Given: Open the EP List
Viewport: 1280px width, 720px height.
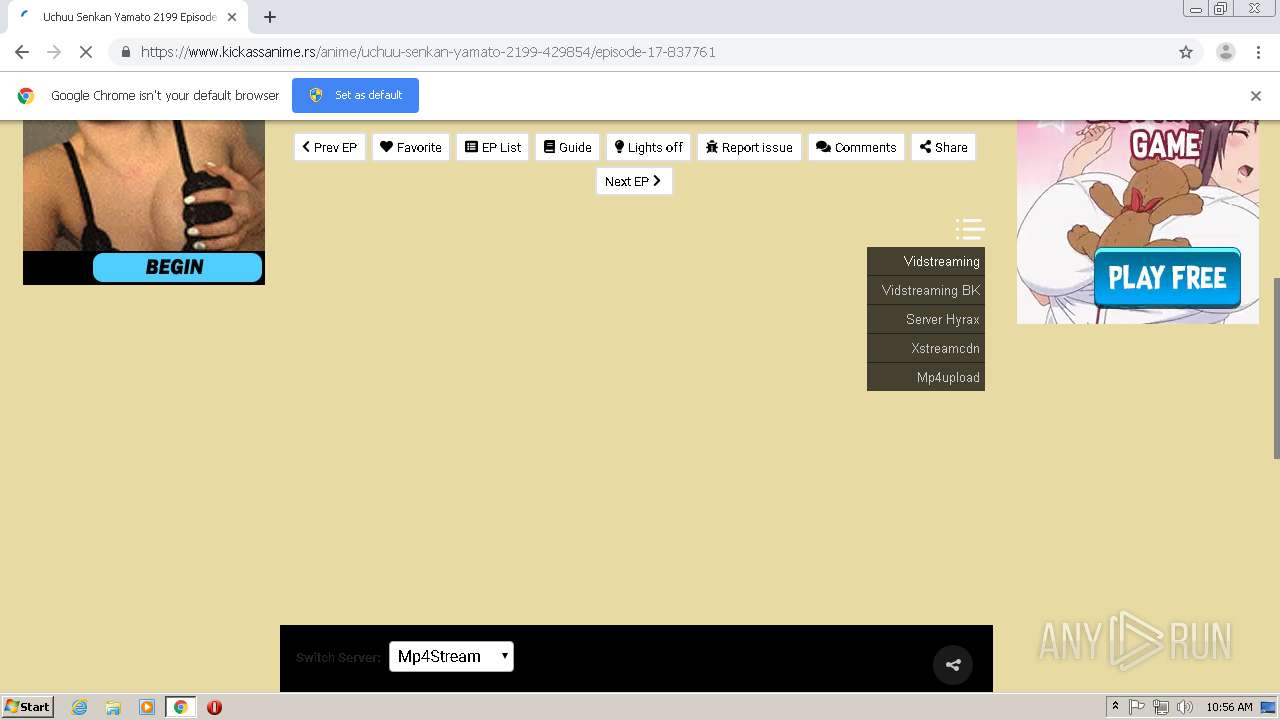Looking at the screenshot, I should point(492,147).
